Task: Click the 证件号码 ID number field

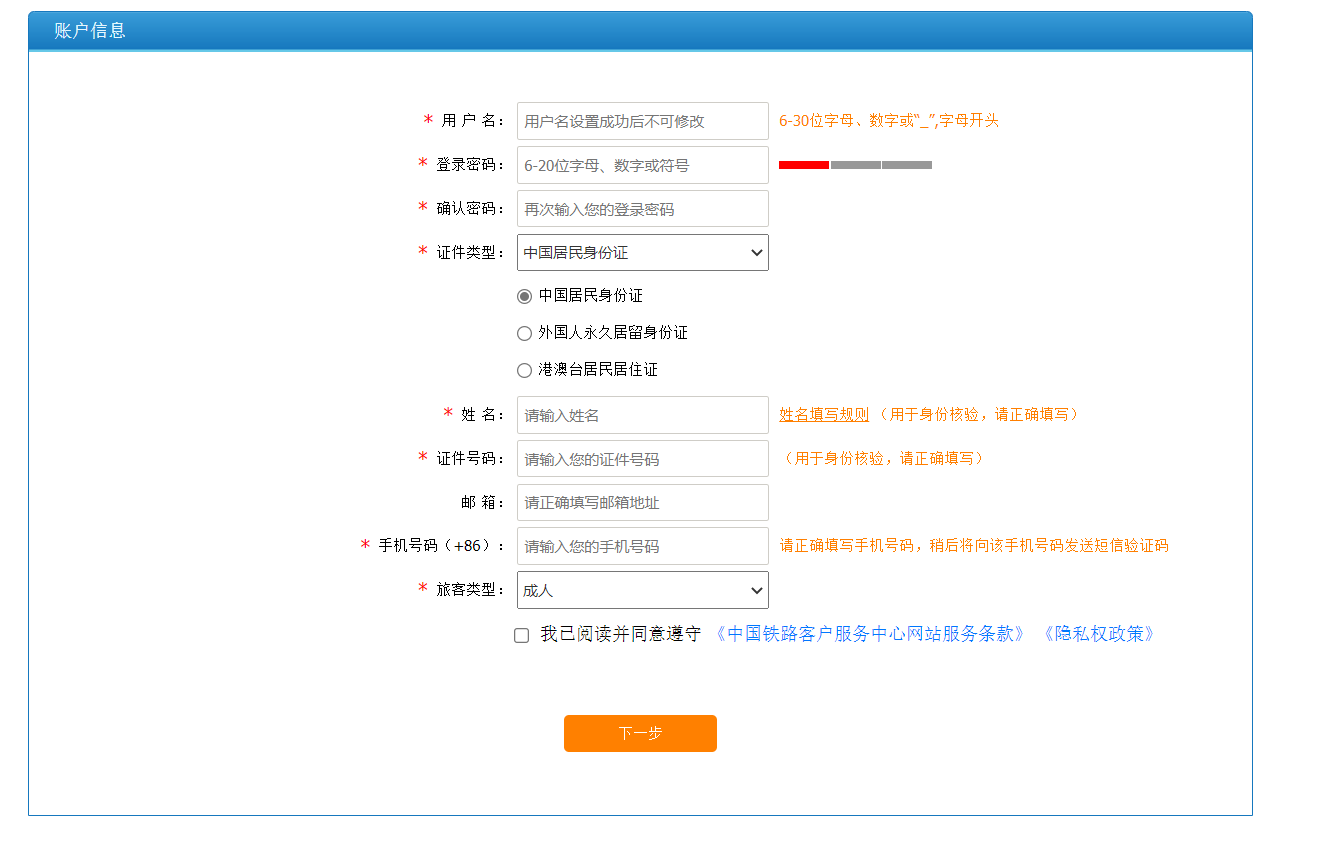Action: click(642, 458)
